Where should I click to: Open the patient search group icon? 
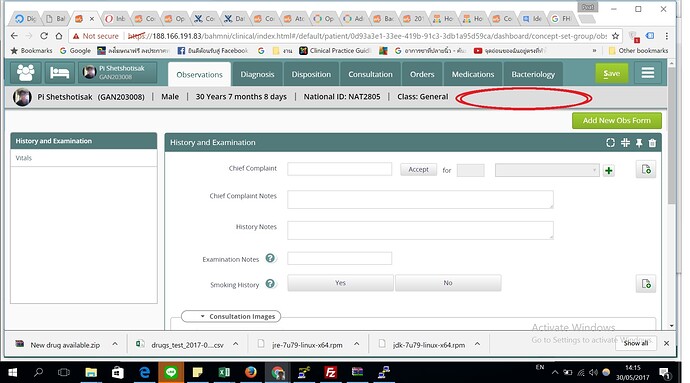[26, 73]
